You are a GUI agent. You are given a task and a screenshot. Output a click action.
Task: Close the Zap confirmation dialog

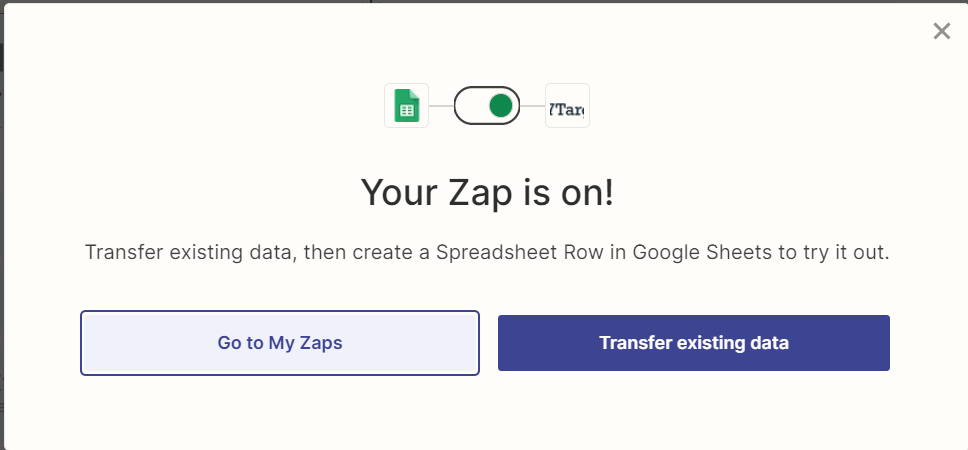pos(941,31)
